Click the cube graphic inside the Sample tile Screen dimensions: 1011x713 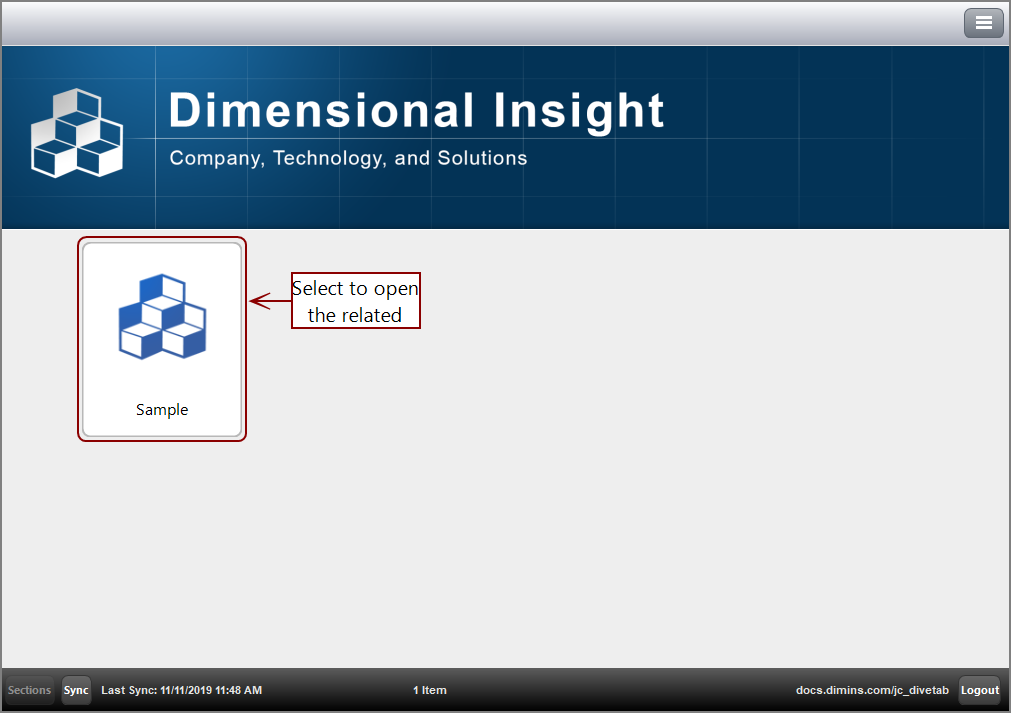click(162, 315)
